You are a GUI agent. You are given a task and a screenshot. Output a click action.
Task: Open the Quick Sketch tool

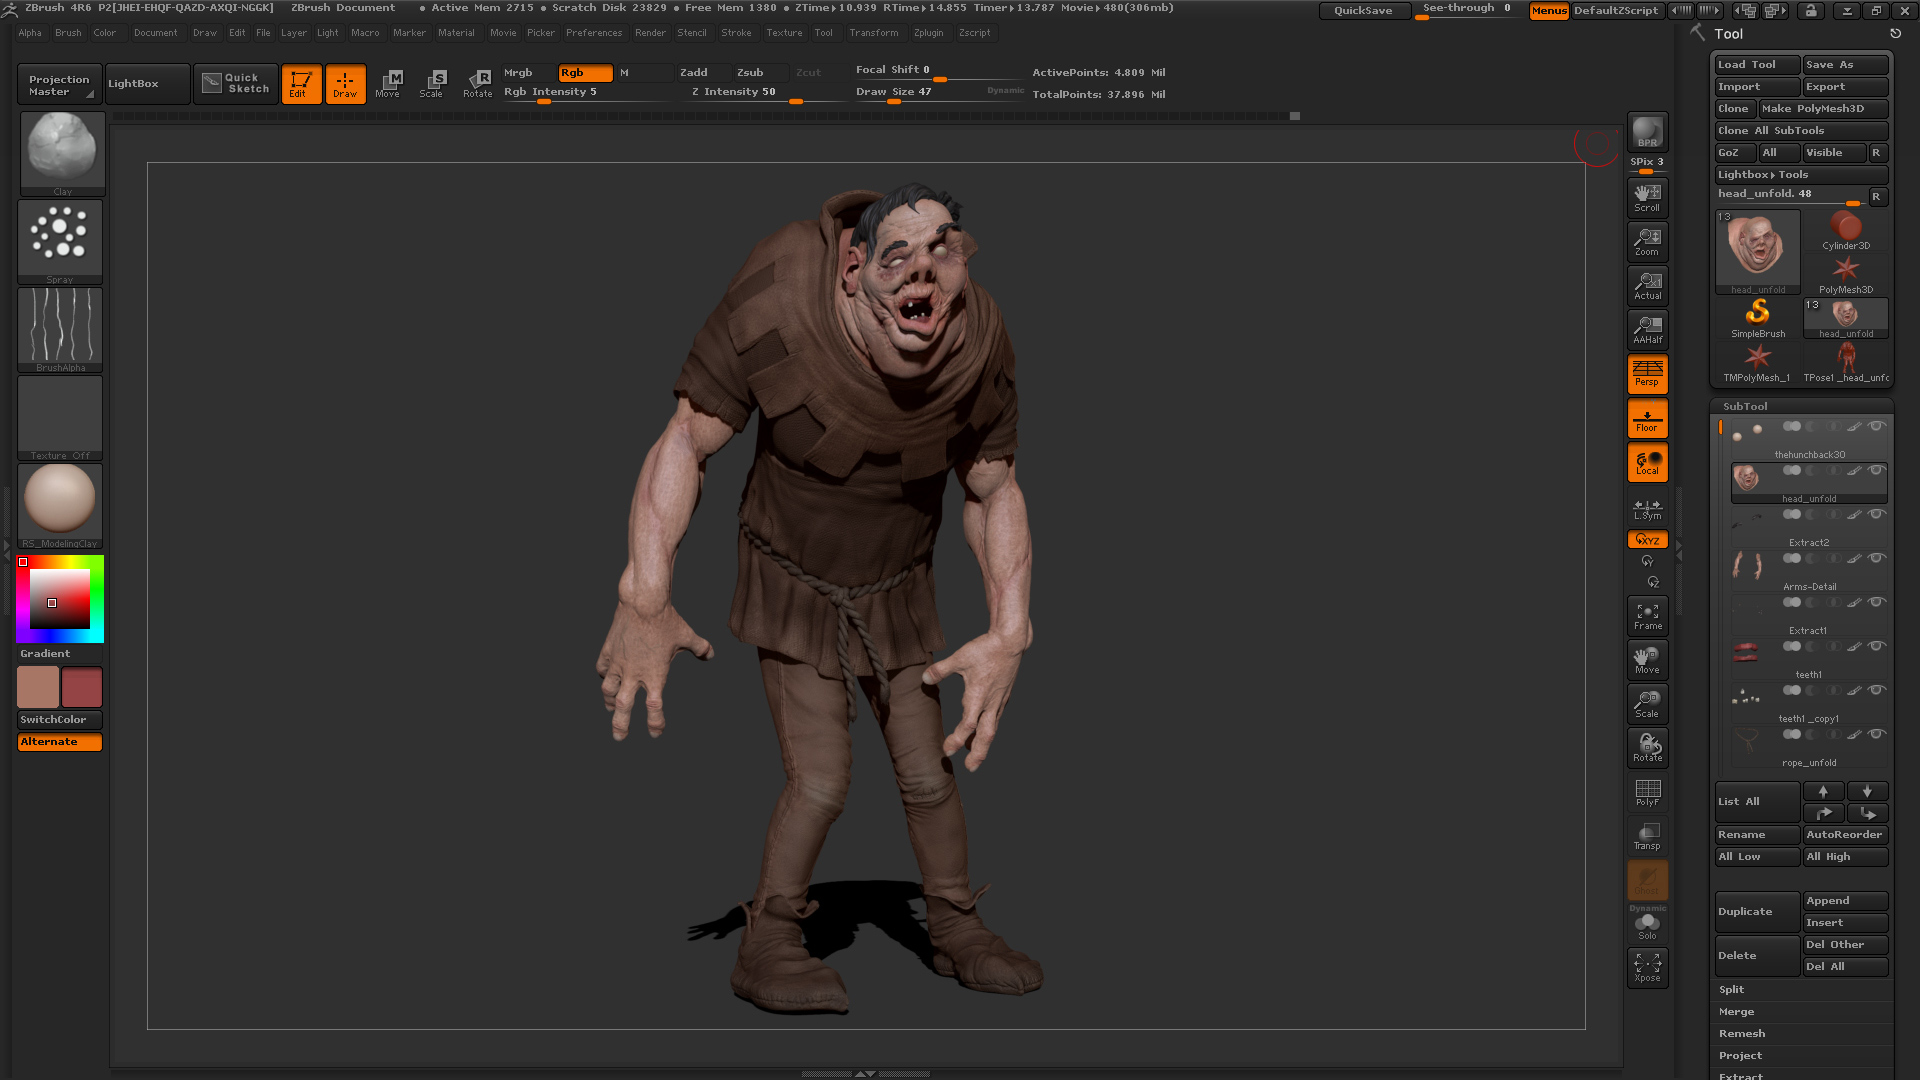[236, 83]
